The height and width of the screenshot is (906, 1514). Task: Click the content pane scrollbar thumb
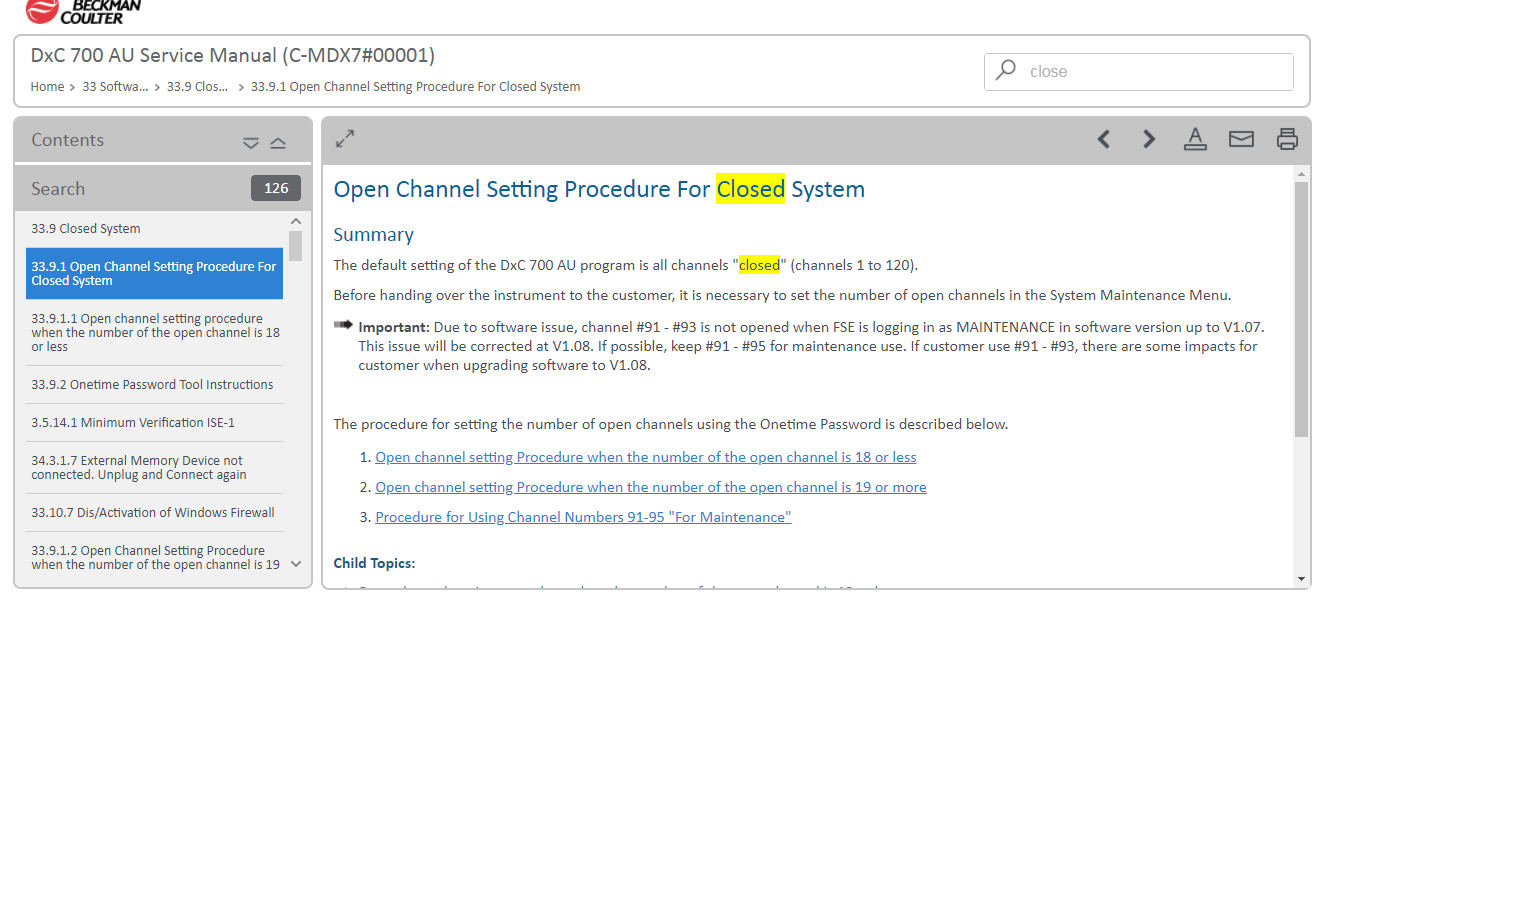(1301, 310)
